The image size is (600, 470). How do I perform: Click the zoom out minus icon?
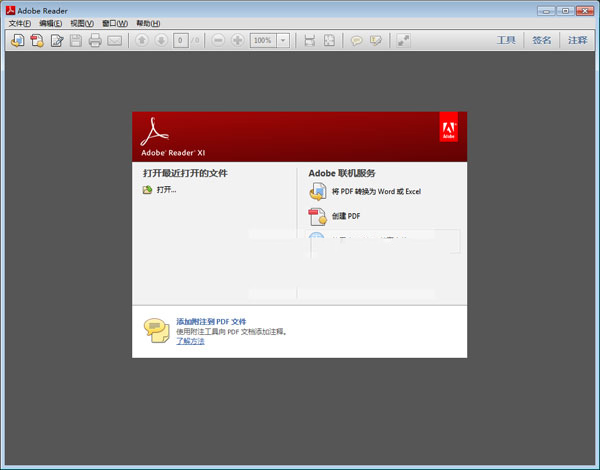tap(218, 40)
